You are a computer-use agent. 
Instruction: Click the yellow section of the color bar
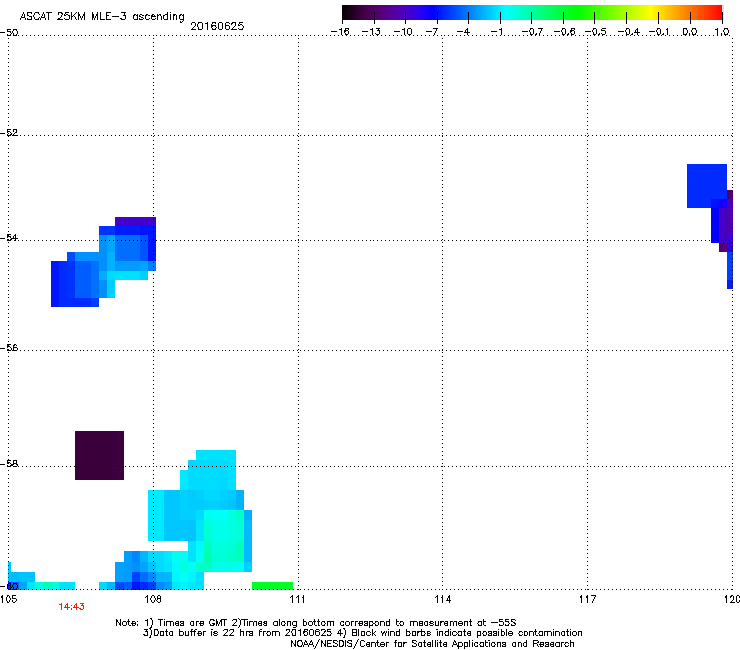[x=651, y=13]
